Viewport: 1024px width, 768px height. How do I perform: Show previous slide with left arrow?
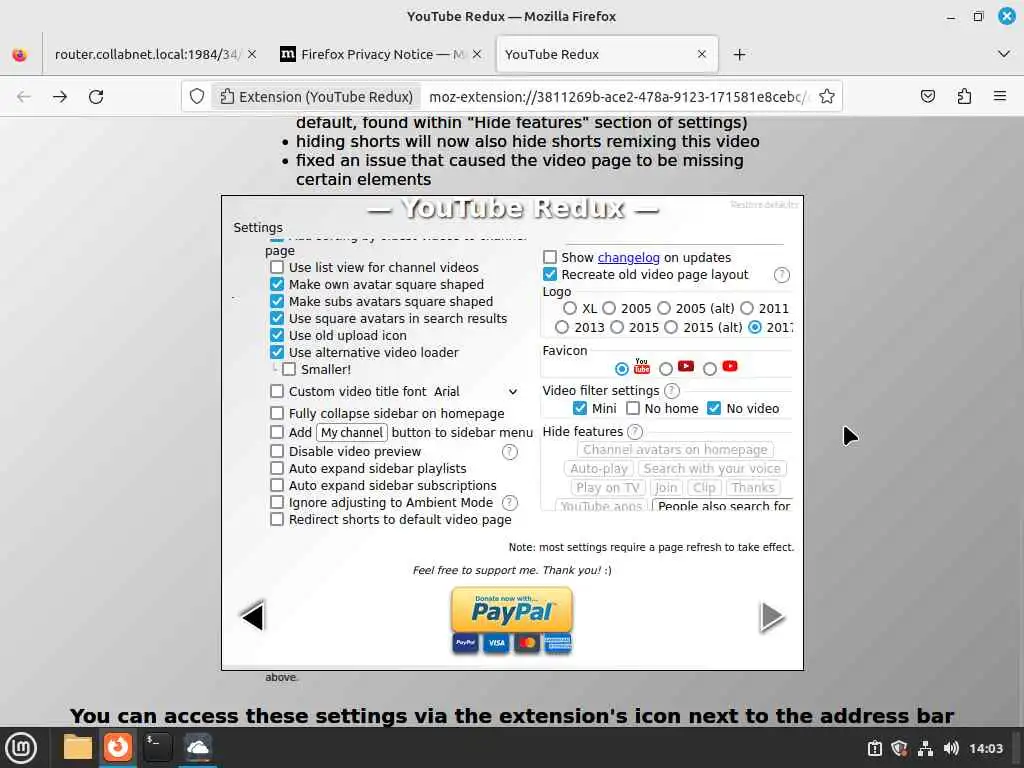click(253, 616)
